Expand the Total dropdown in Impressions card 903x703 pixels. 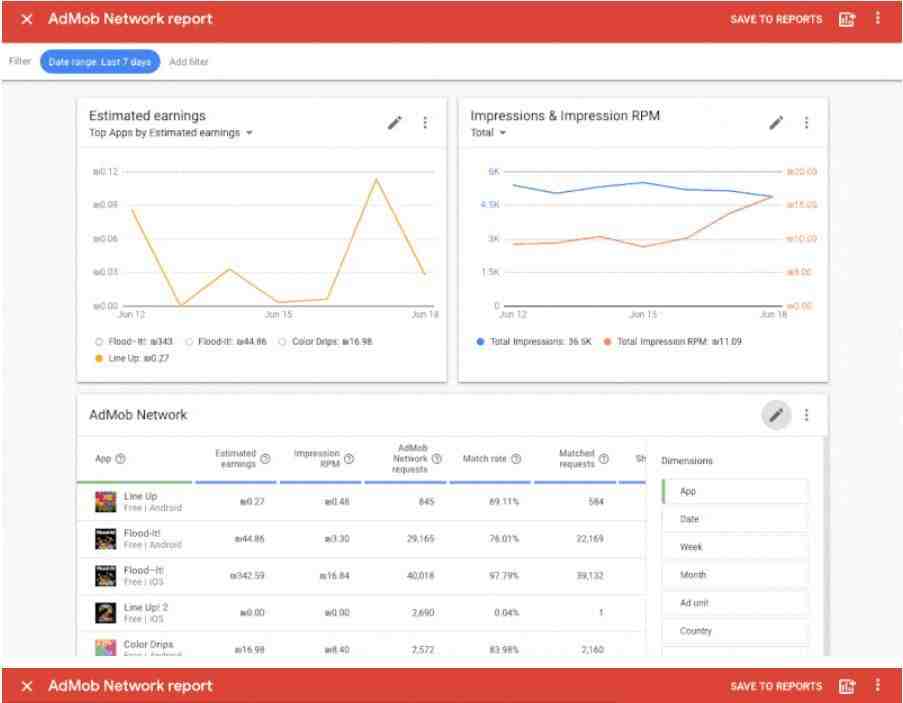488,133
